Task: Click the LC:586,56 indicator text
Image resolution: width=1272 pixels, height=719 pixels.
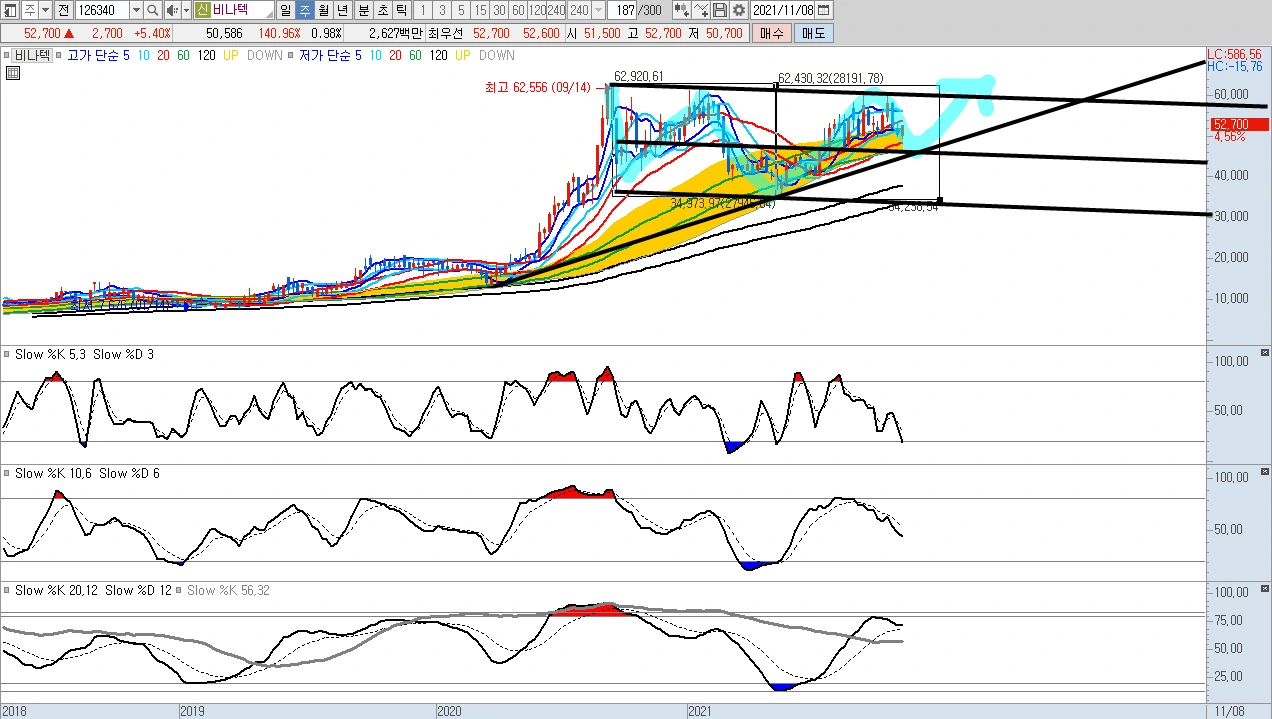Action: pos(1234,54)
